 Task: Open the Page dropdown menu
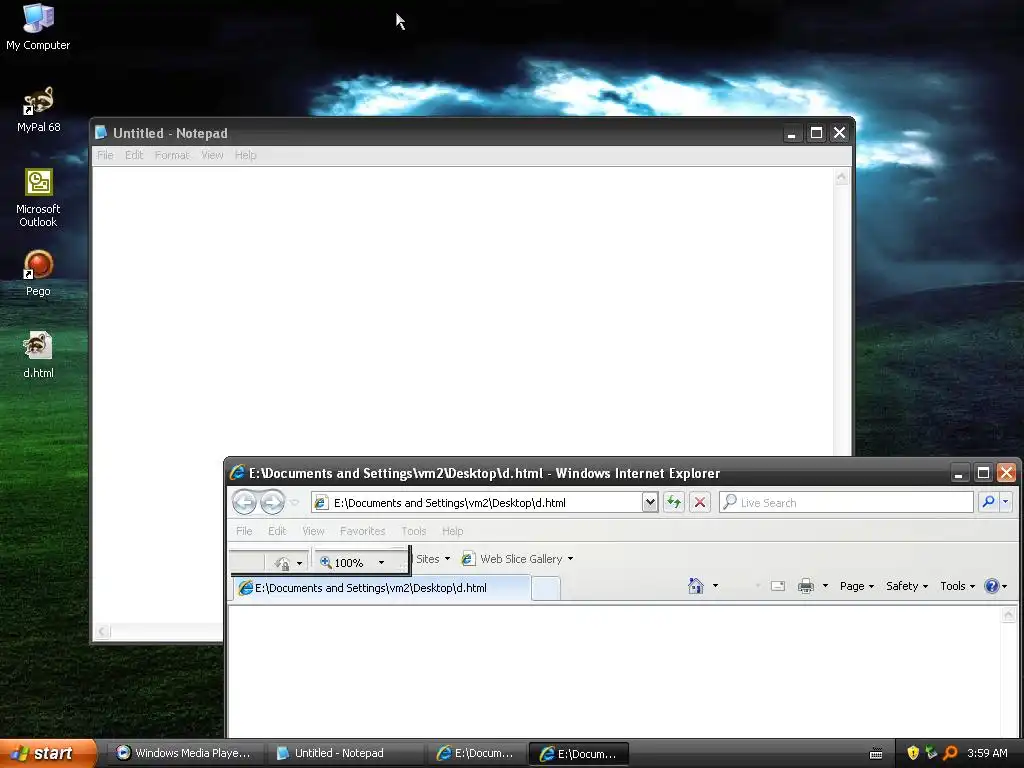click(x=857, y=586)
